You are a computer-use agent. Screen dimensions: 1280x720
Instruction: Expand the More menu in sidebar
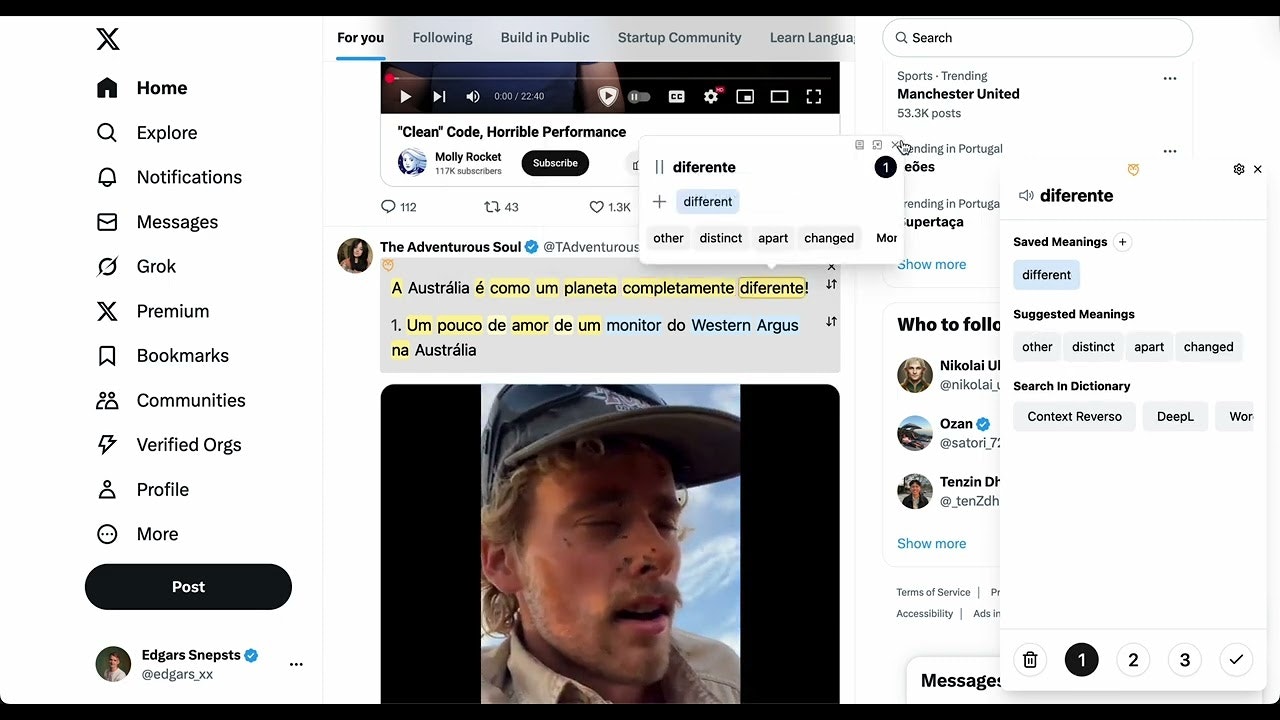(x=137, y=534)
